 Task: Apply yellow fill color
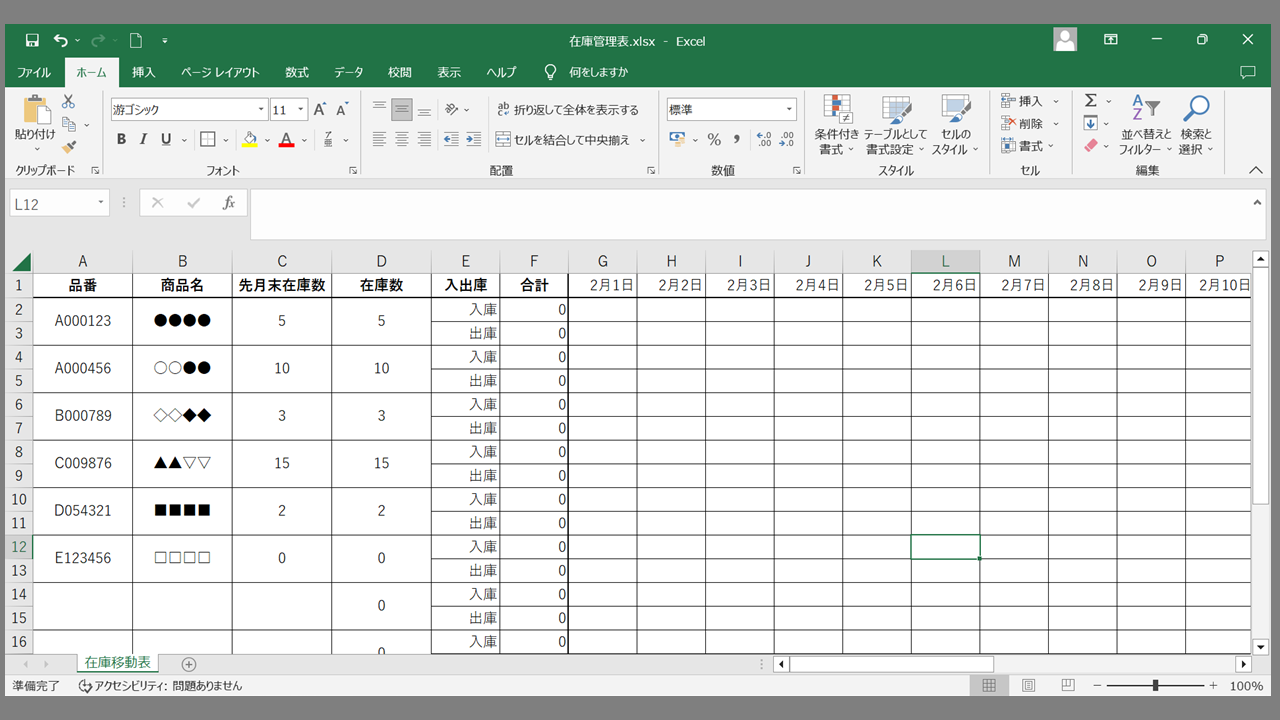250,140
